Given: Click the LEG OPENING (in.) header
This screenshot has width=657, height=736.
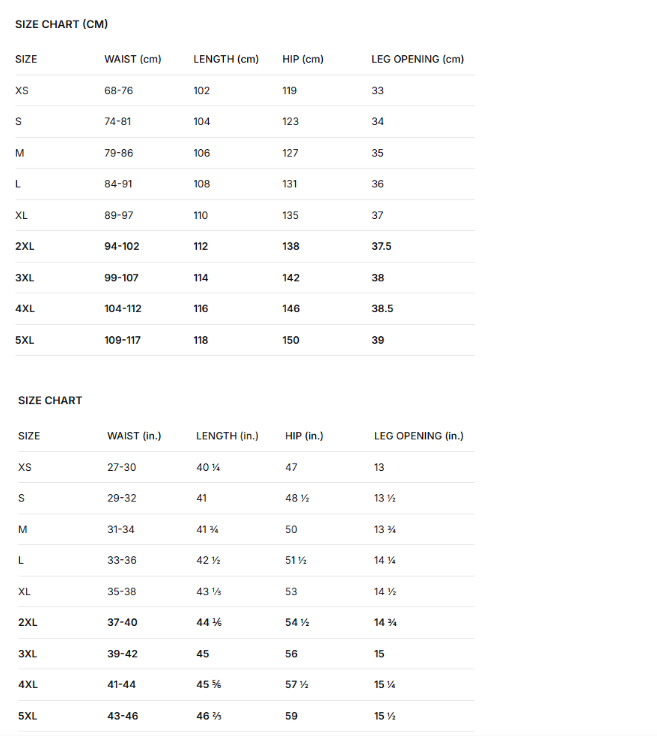Looking at the screenshot, I should 419,436.
